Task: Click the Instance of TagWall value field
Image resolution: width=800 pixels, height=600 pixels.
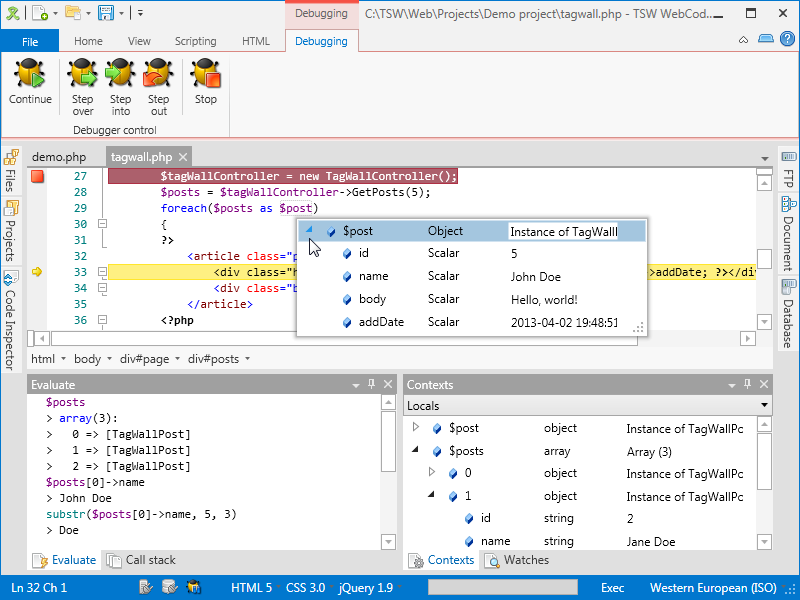Action: click(563, 232)
